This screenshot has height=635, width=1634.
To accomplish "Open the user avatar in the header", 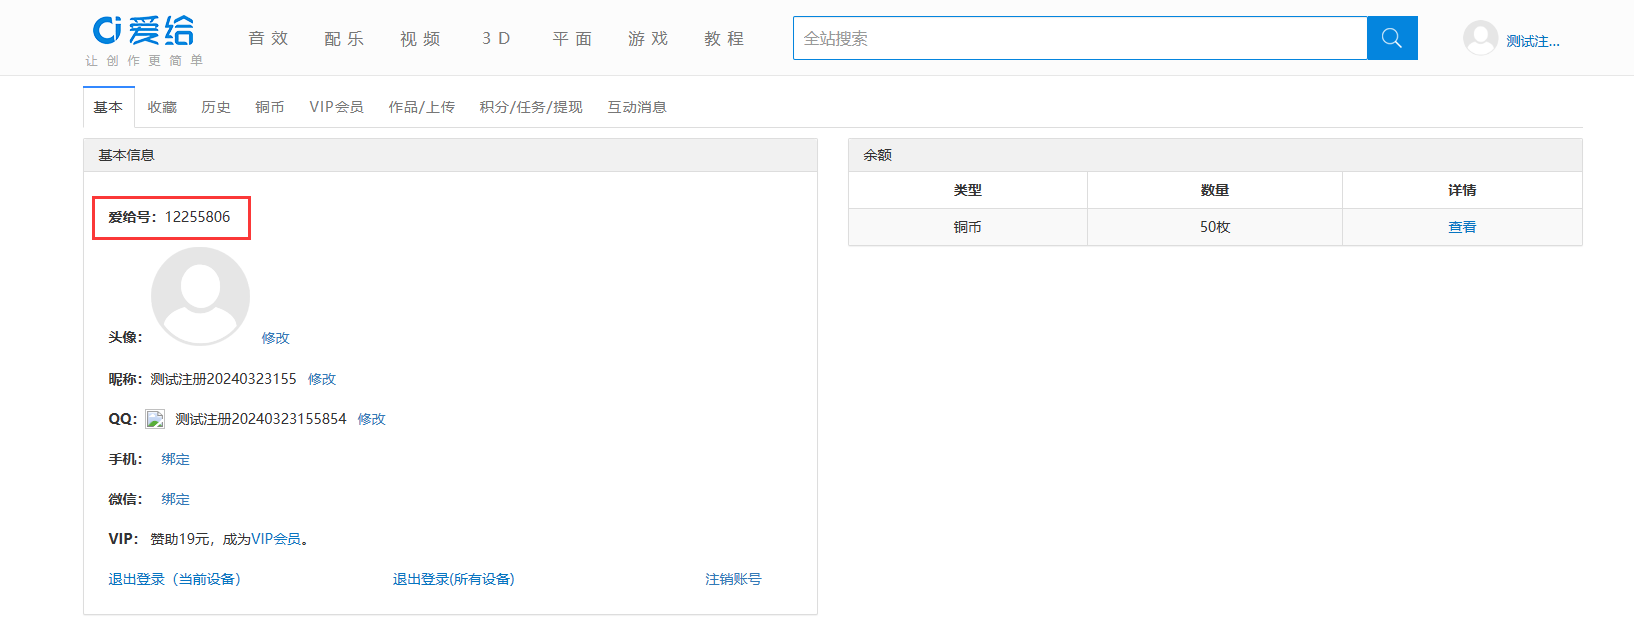I will [x=1480, y=39].
